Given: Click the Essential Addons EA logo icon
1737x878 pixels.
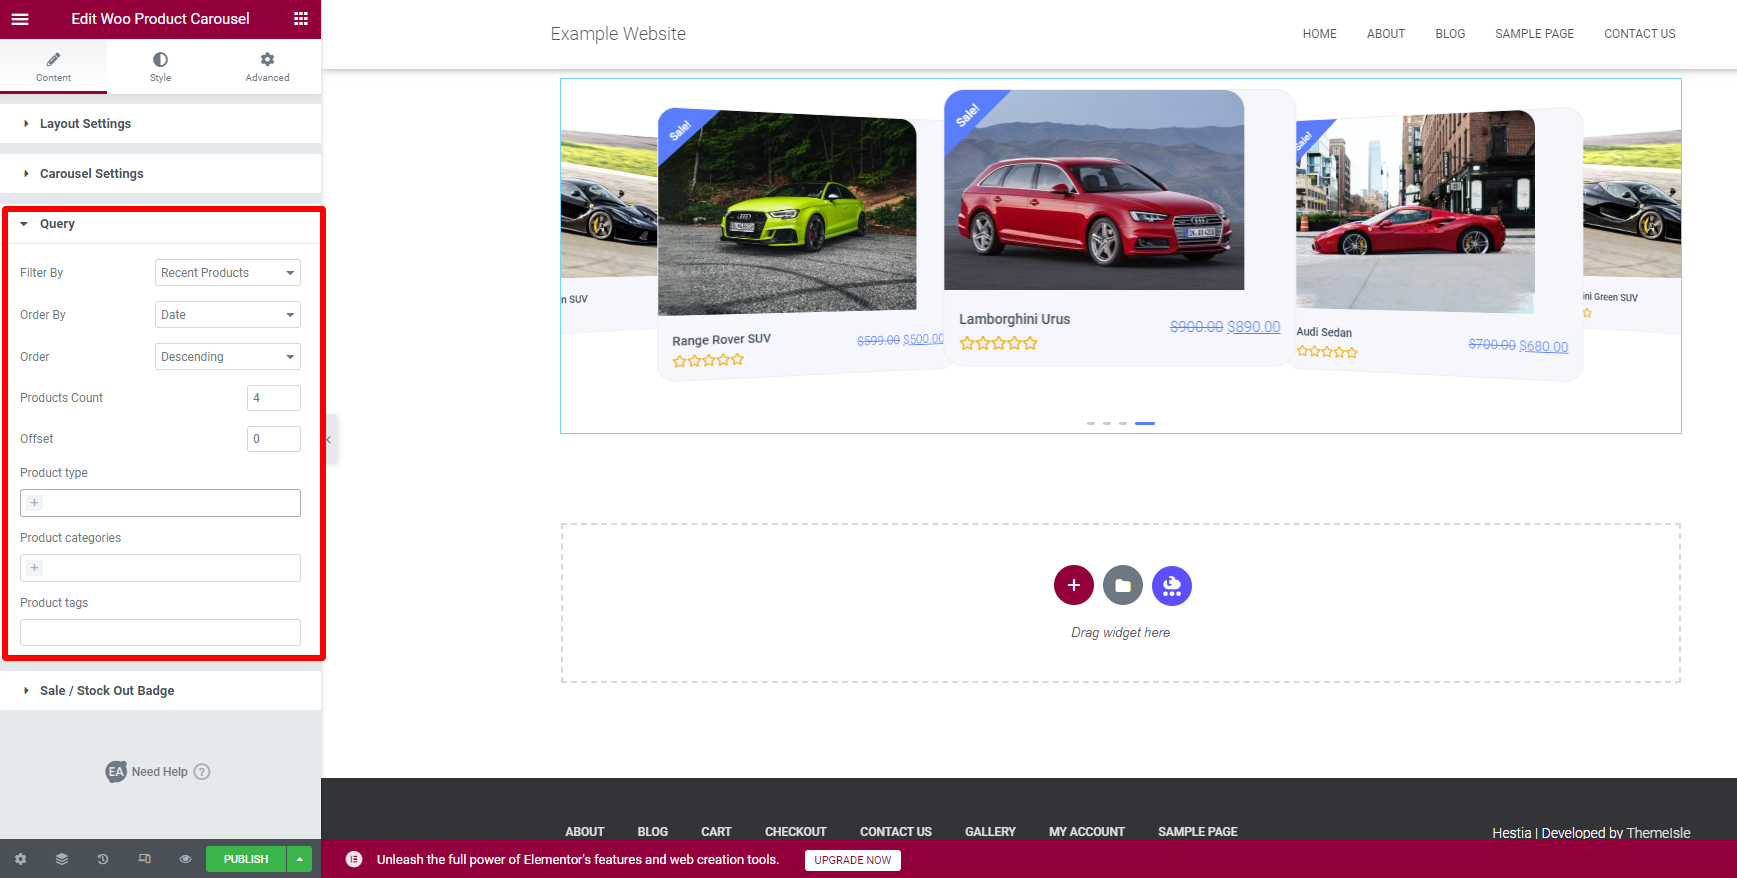Looking at the screenshot, I should 116,772.
